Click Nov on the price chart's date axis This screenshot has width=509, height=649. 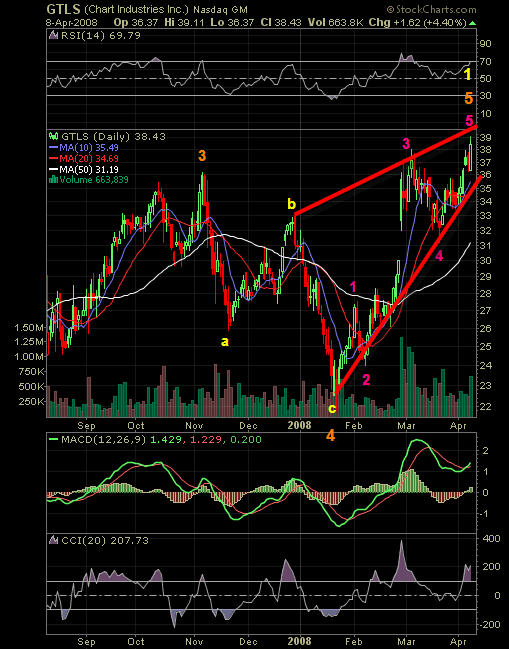(x=194, y=425)
